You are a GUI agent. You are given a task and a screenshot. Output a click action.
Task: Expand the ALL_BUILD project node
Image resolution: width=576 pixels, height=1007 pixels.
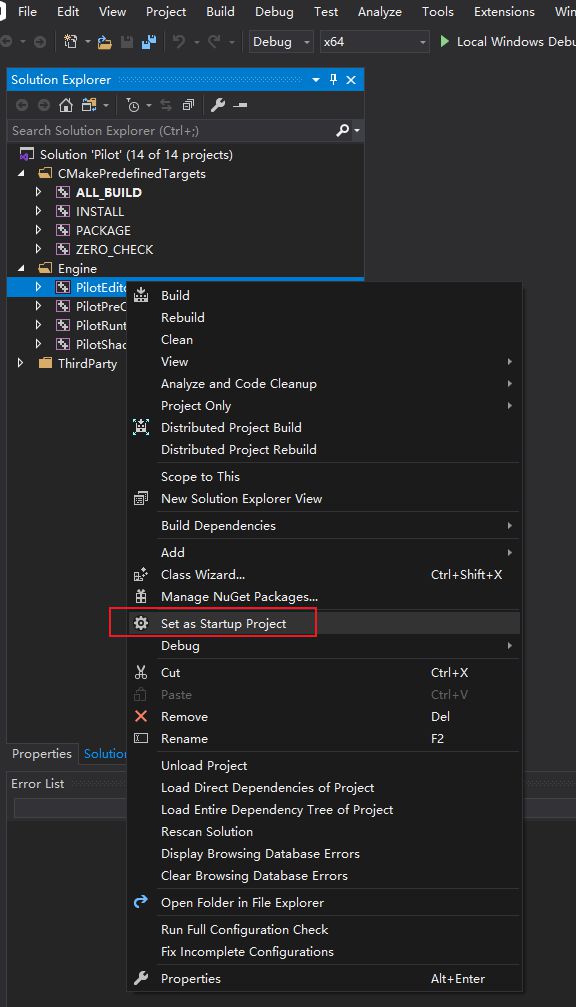(x=38, y=192)
